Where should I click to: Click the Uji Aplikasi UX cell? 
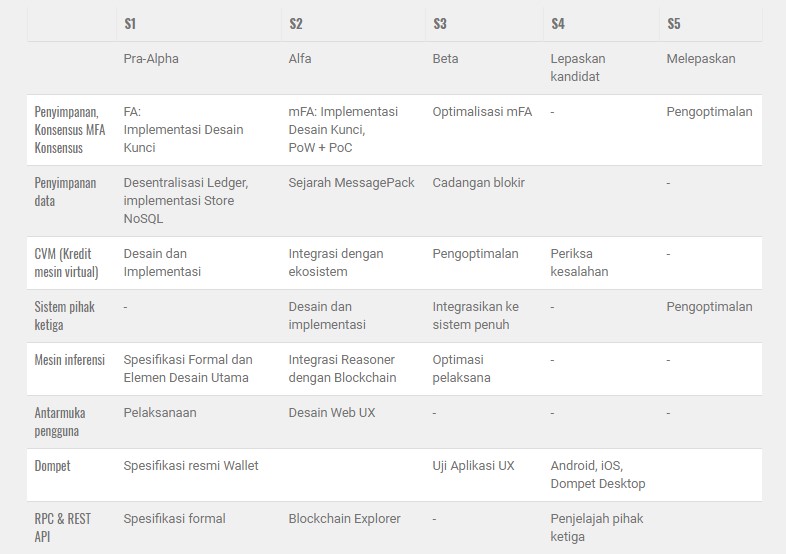pos(473,466)
